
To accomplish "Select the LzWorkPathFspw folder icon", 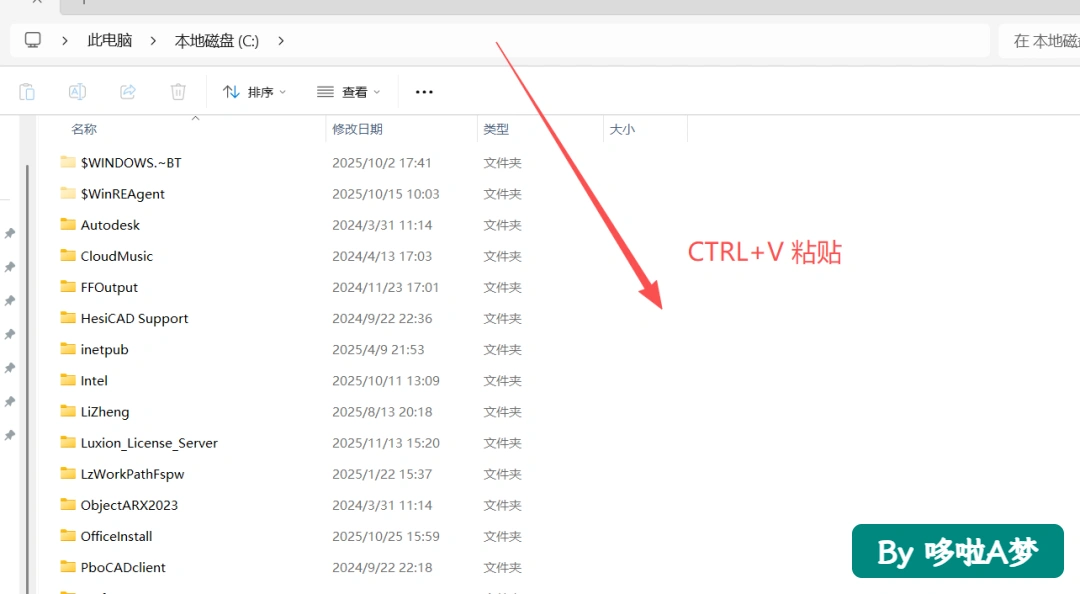I will (68, 473).
